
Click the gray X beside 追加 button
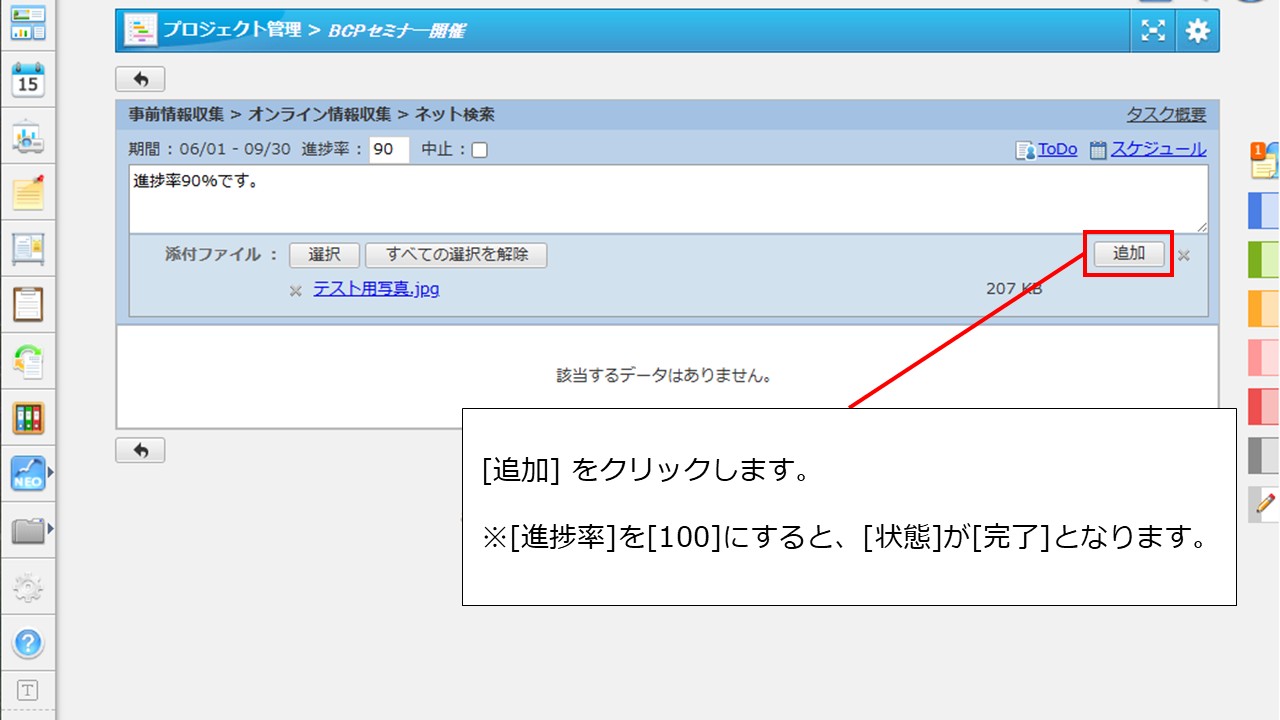click(x=1184, y=256)
